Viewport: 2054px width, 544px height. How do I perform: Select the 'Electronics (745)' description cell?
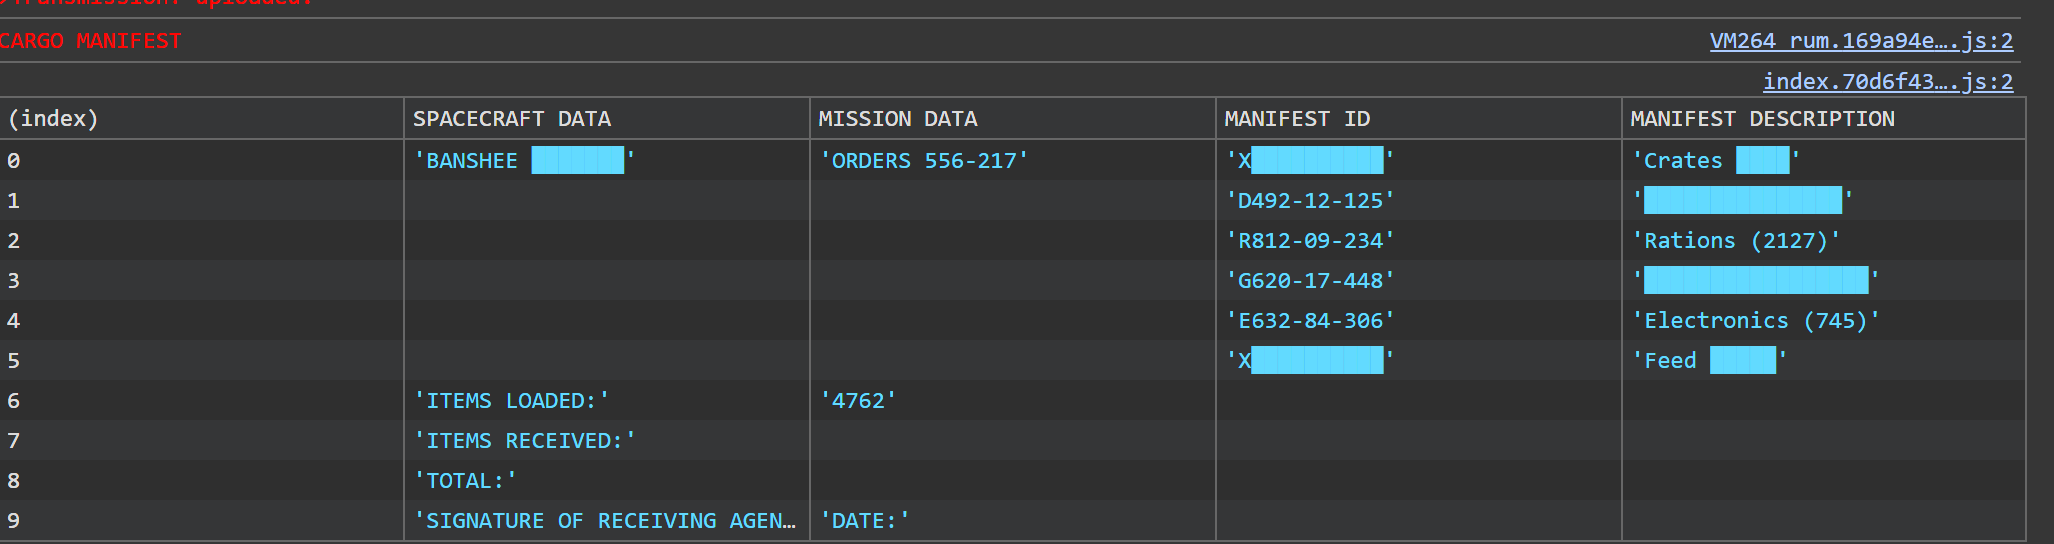point(1824,320)
